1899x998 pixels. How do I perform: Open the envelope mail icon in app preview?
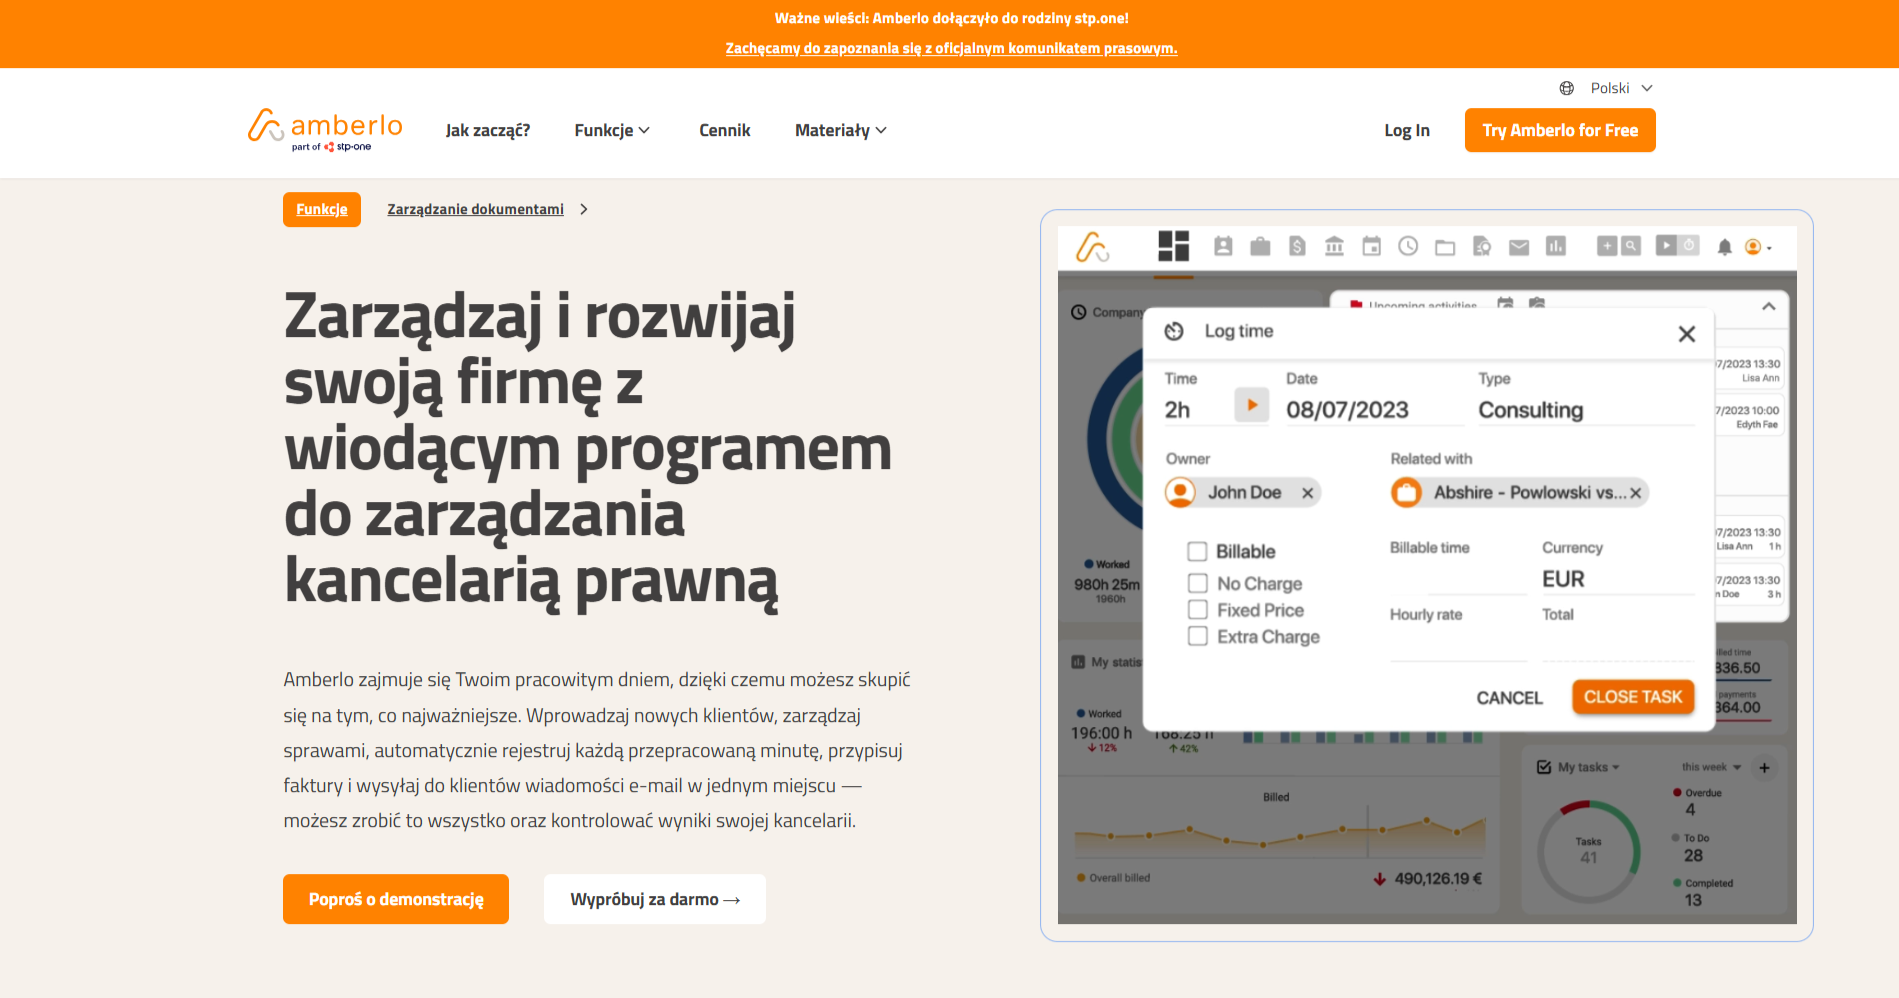point(1519,247)
